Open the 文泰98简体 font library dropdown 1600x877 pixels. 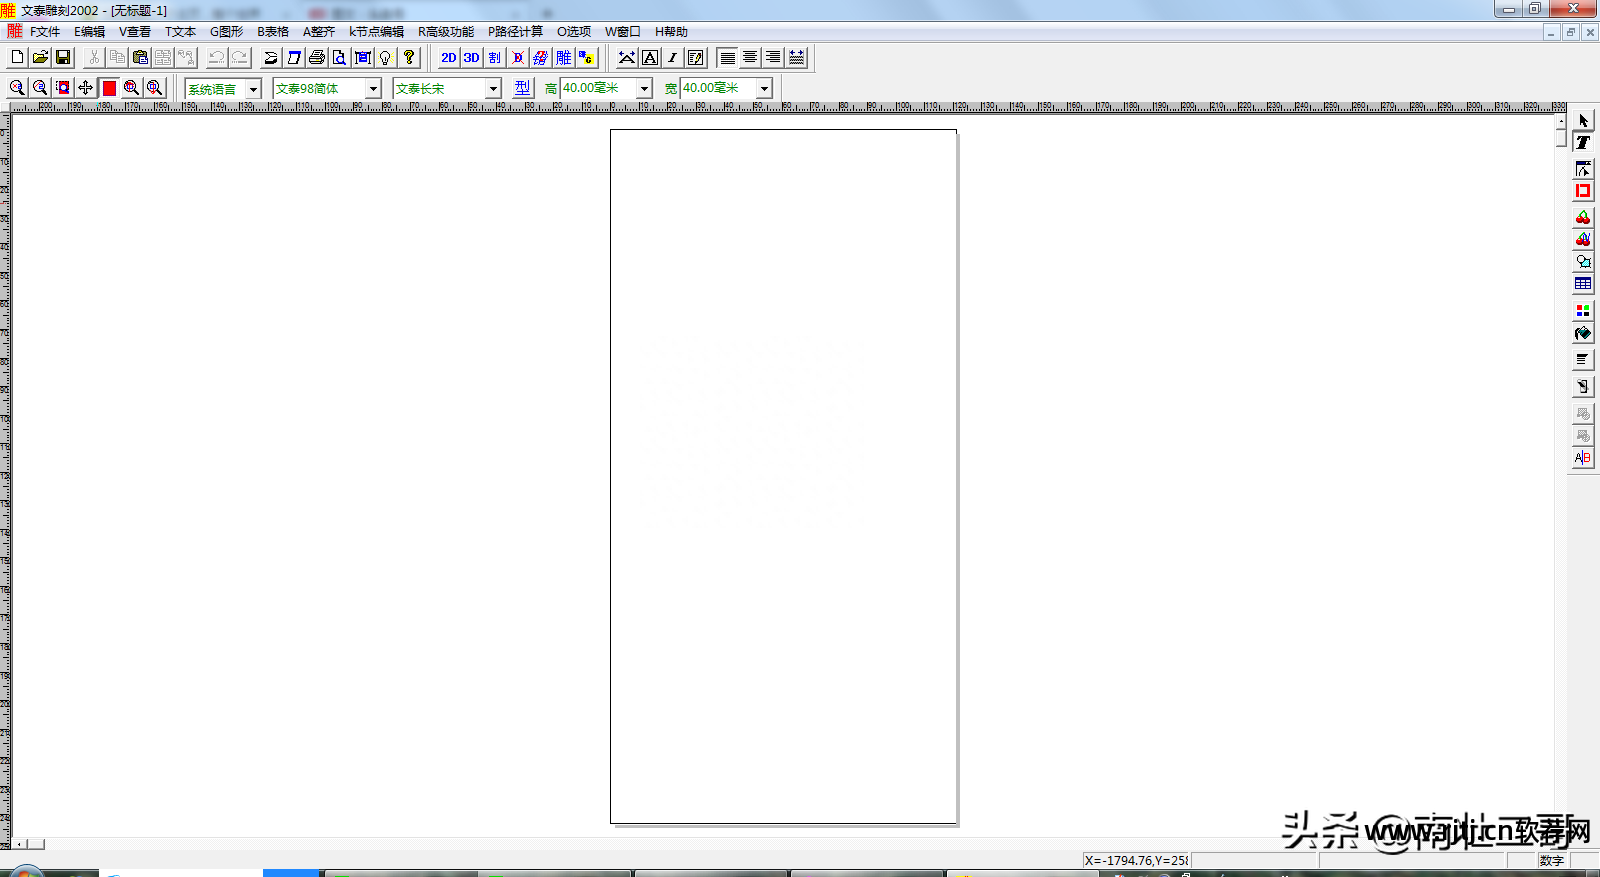pyautogui.click(x=373, y=89)
